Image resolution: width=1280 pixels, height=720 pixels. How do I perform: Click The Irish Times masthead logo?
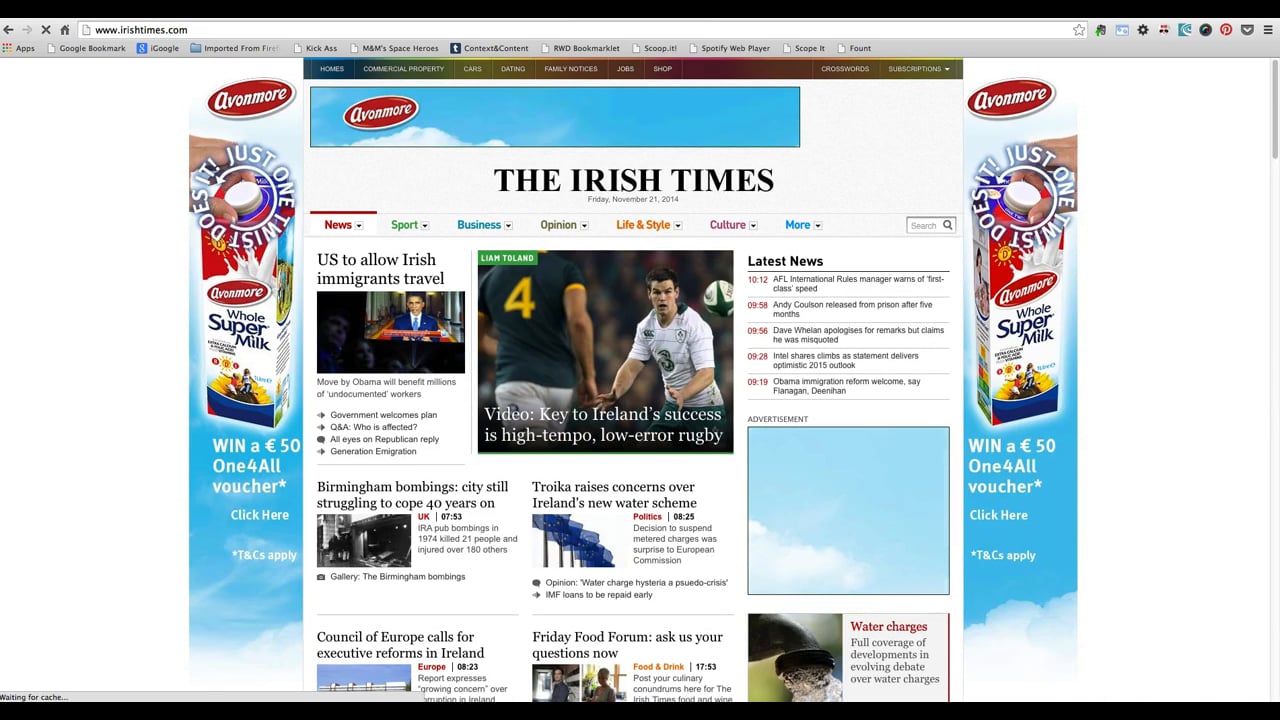point(634,180)
